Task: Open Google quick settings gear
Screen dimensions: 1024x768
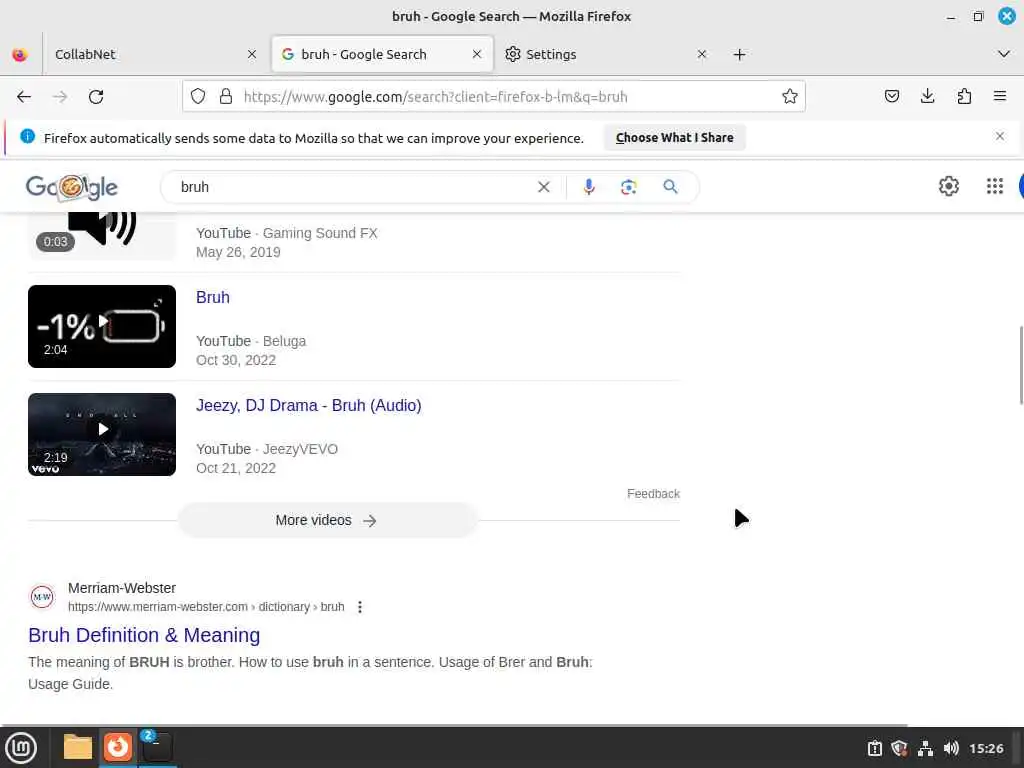Action: point(948,187)
